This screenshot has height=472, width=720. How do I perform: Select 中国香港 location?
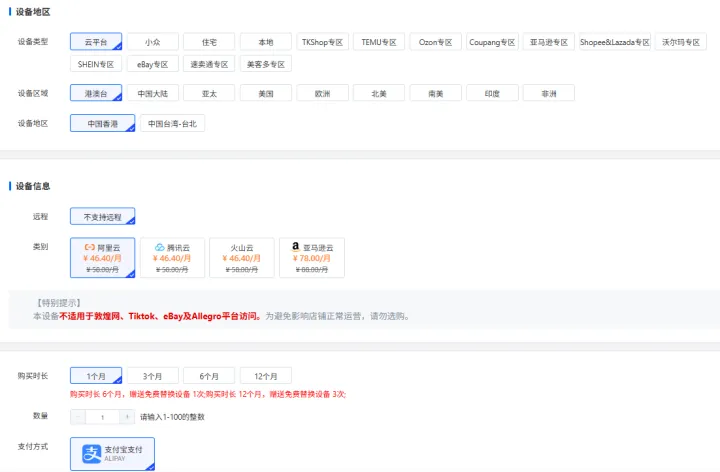102,123
